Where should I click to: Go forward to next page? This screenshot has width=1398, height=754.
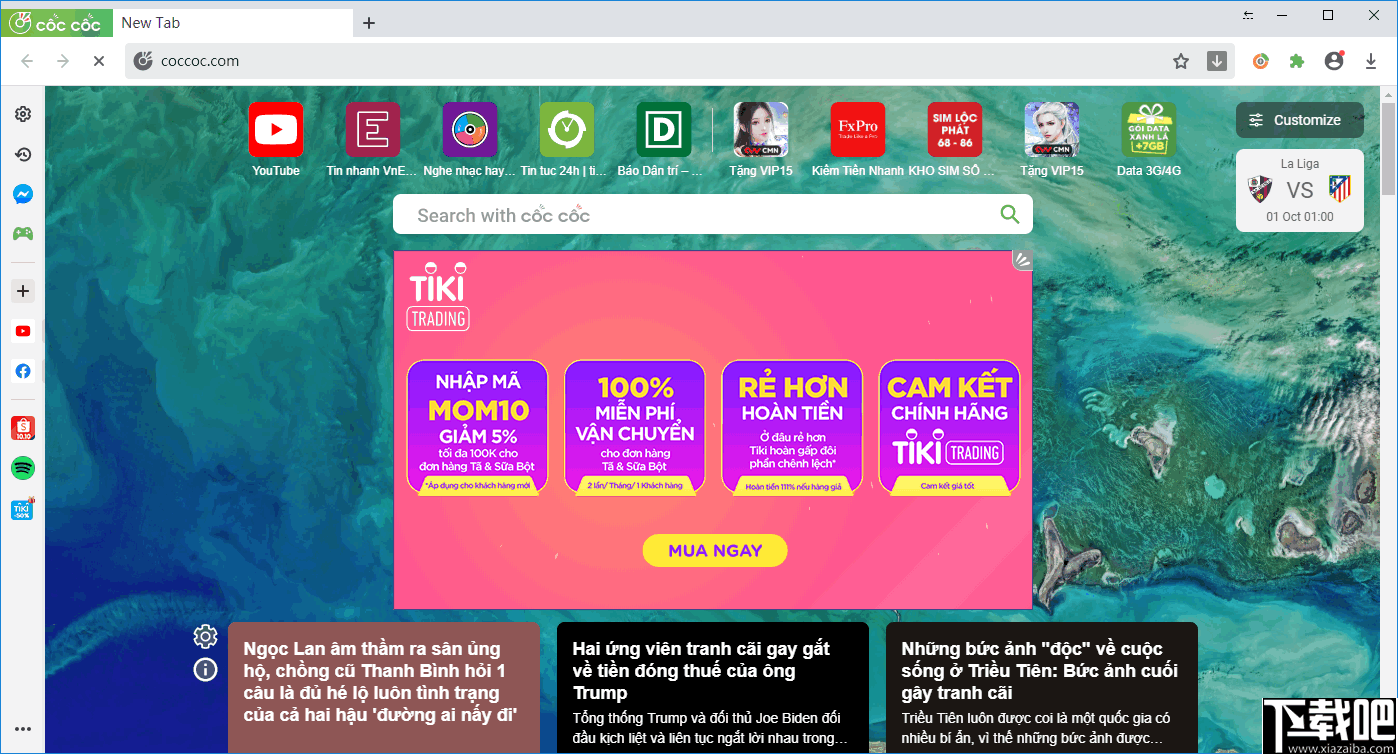[63, 61]
